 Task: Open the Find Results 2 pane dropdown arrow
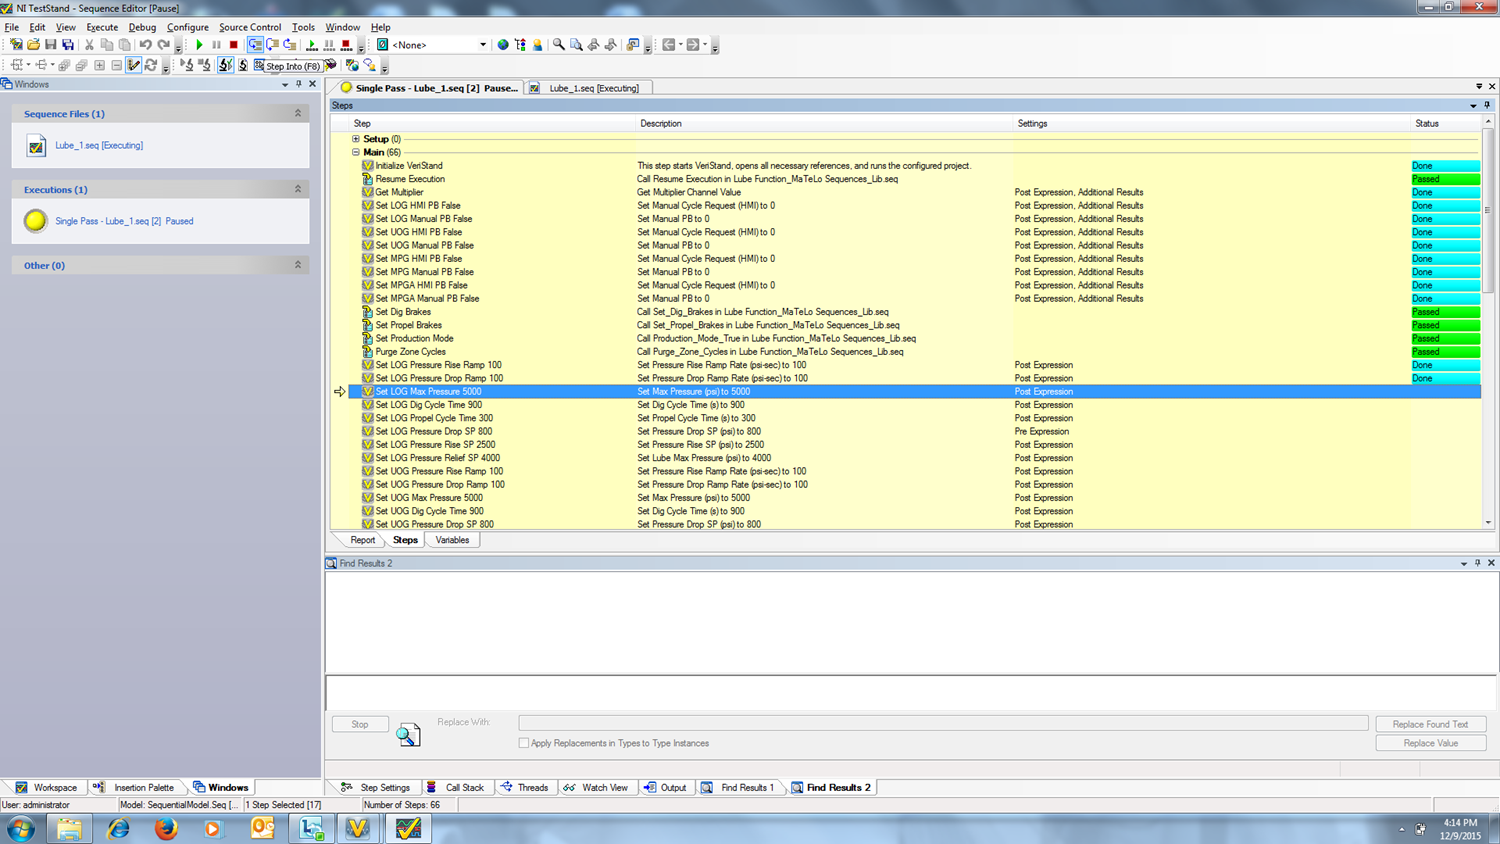coord(1464,563)
